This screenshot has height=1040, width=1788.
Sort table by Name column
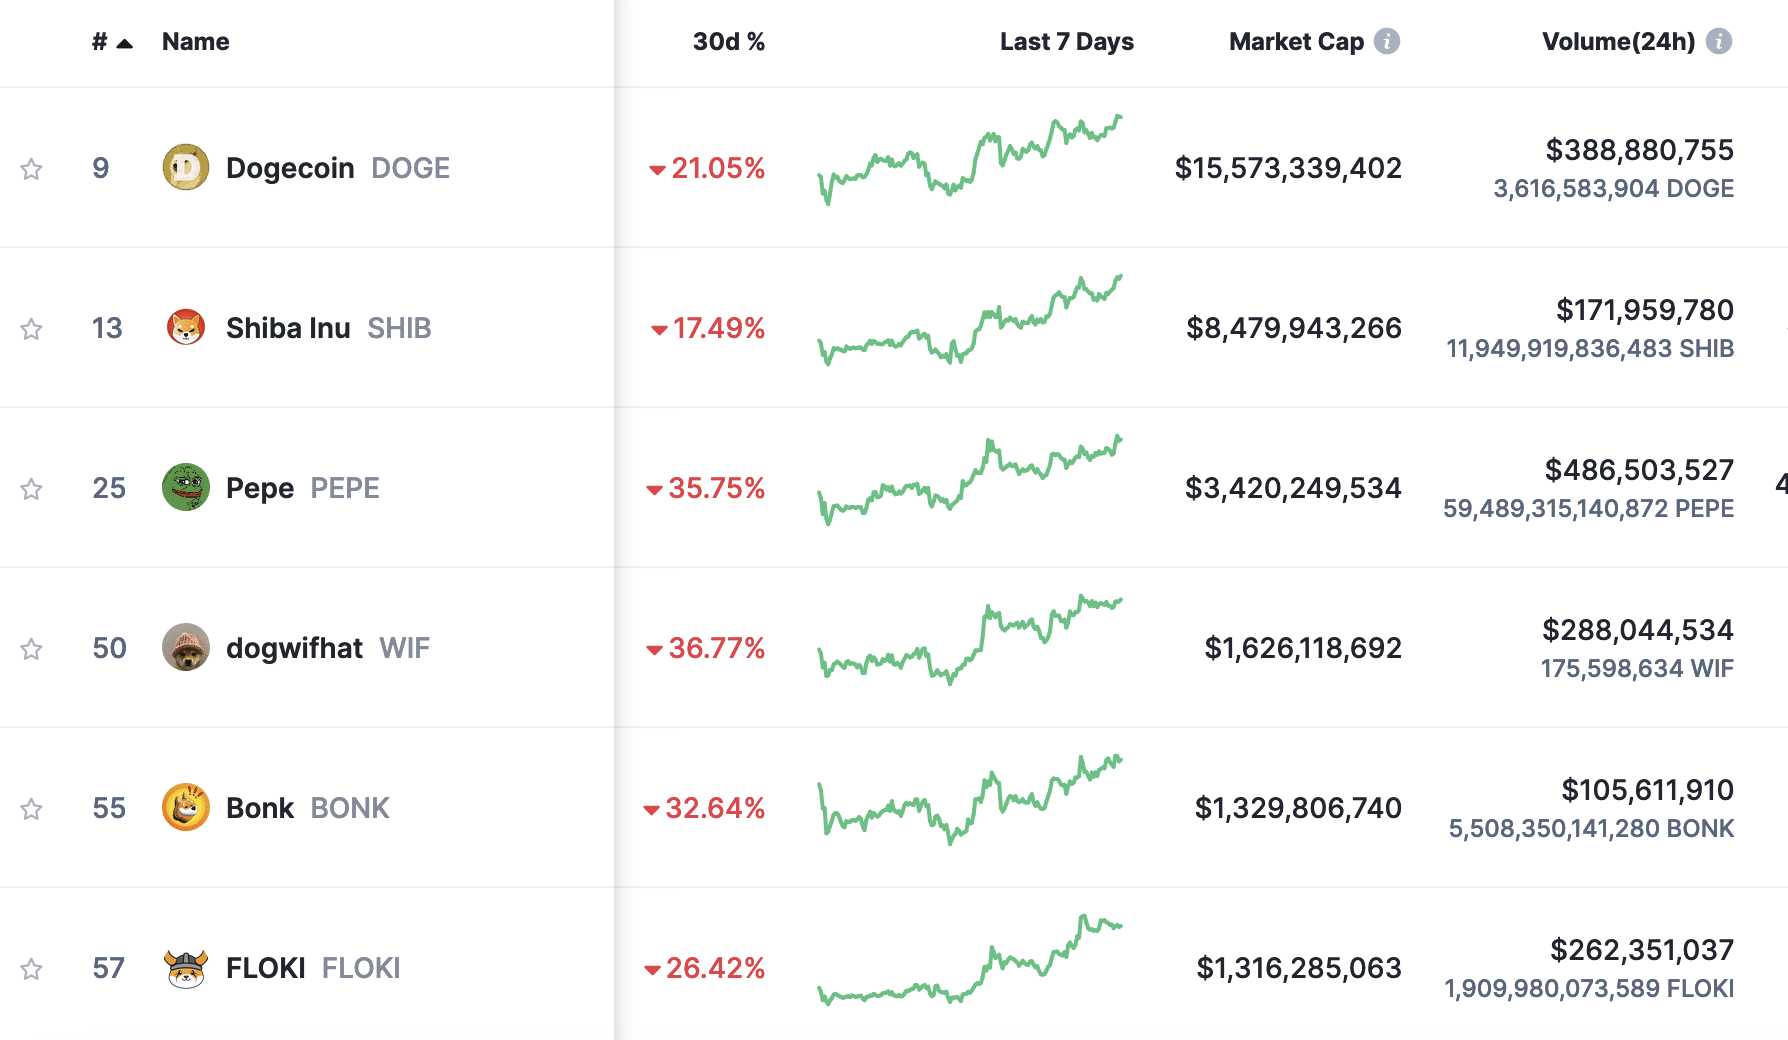pyautogui.click(x=196, y=42)
